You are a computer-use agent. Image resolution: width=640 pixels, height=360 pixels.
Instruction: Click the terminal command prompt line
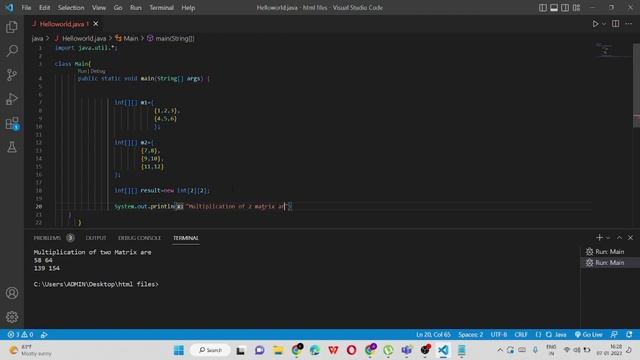[x=96, y=284]
